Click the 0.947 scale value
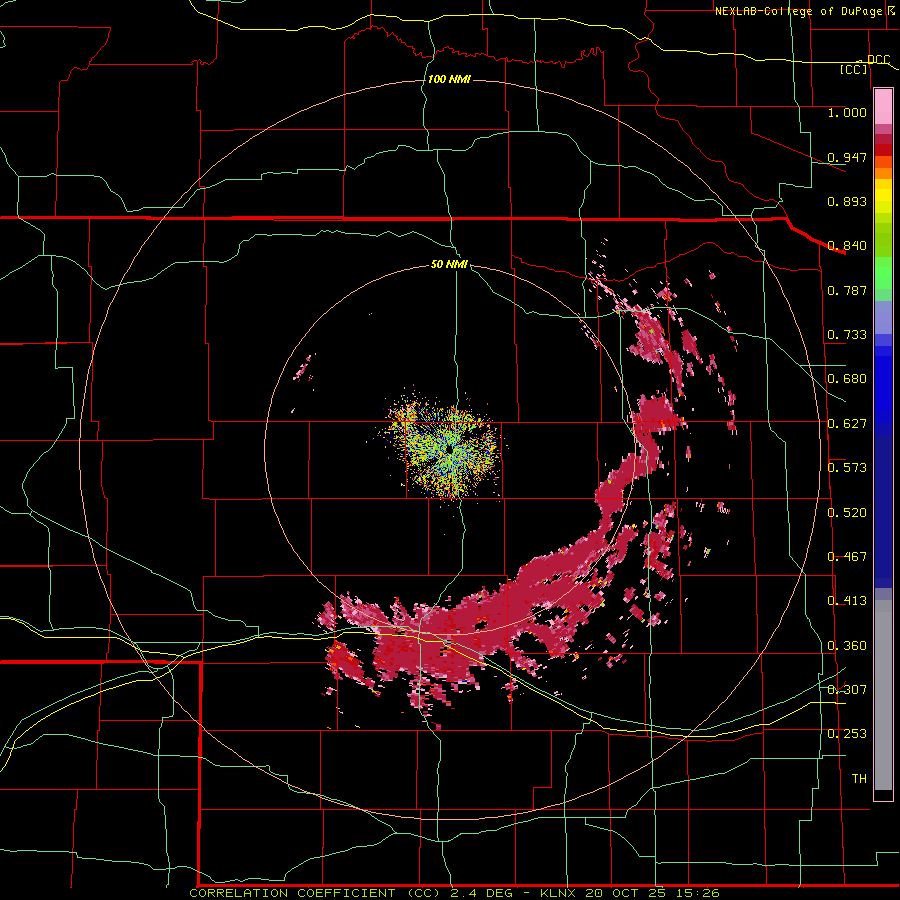This screenshot has width=900, height=900. tap(847, 157)
